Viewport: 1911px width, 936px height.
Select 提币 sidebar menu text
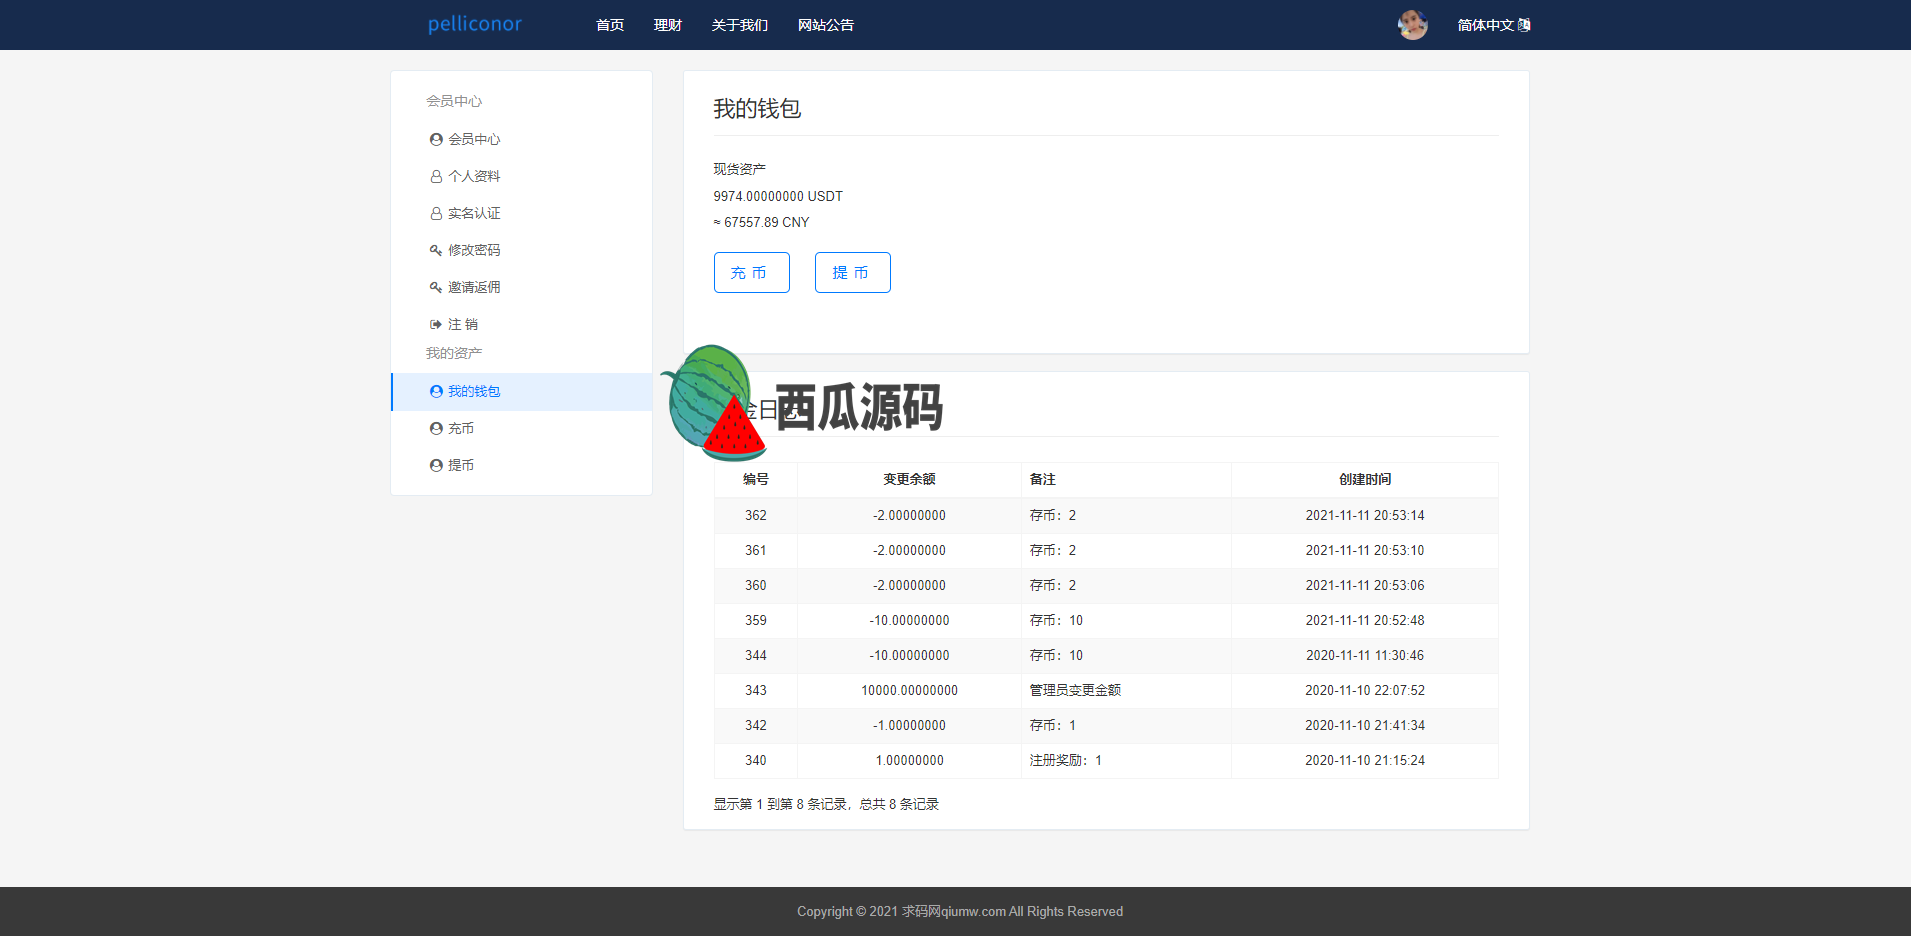coord(461,465)
